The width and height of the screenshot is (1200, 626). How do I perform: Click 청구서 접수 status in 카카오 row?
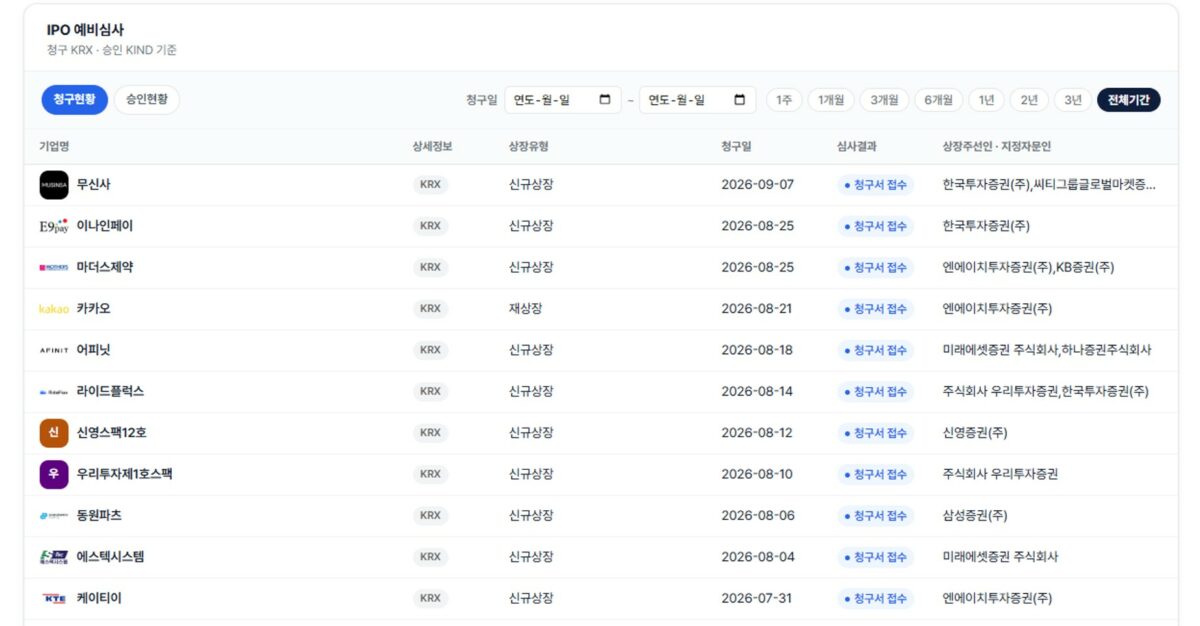pos(876,309)
